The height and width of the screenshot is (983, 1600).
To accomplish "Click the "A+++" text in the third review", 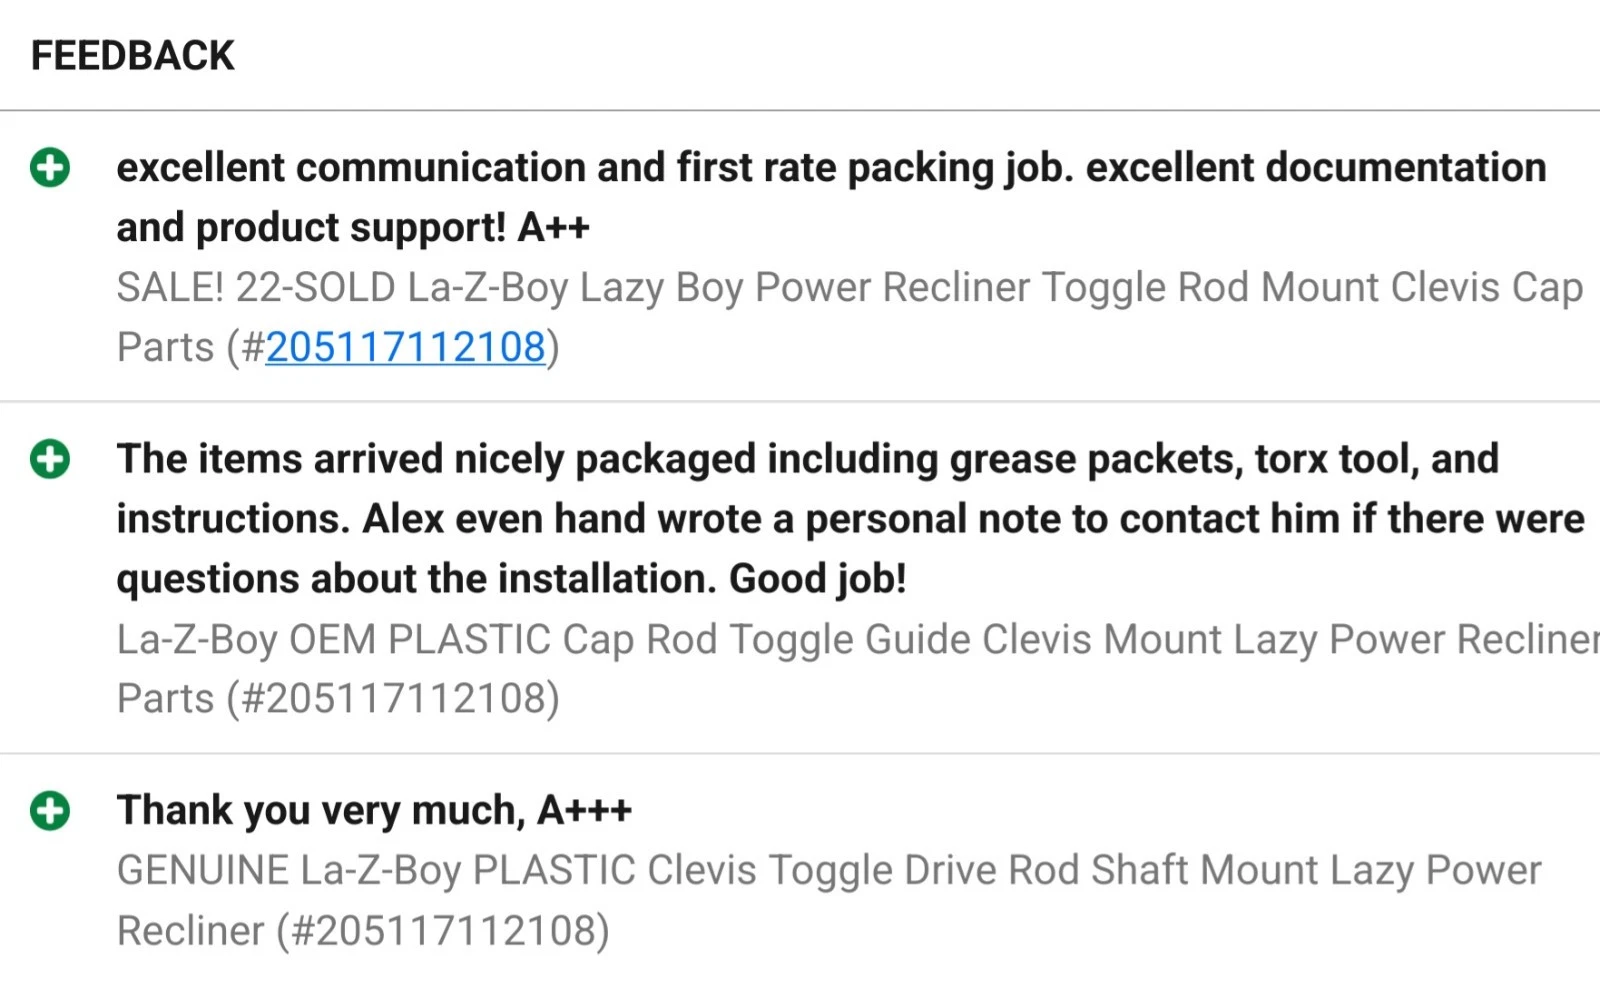I will (x=584, y=811).
